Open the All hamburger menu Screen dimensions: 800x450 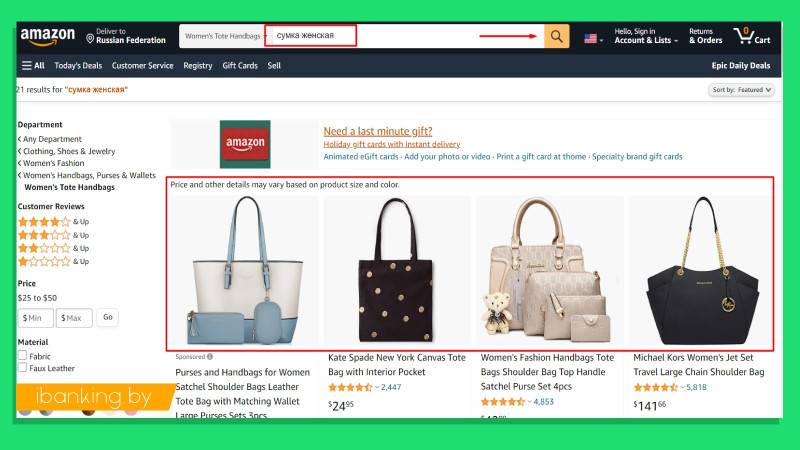(33, 65)
